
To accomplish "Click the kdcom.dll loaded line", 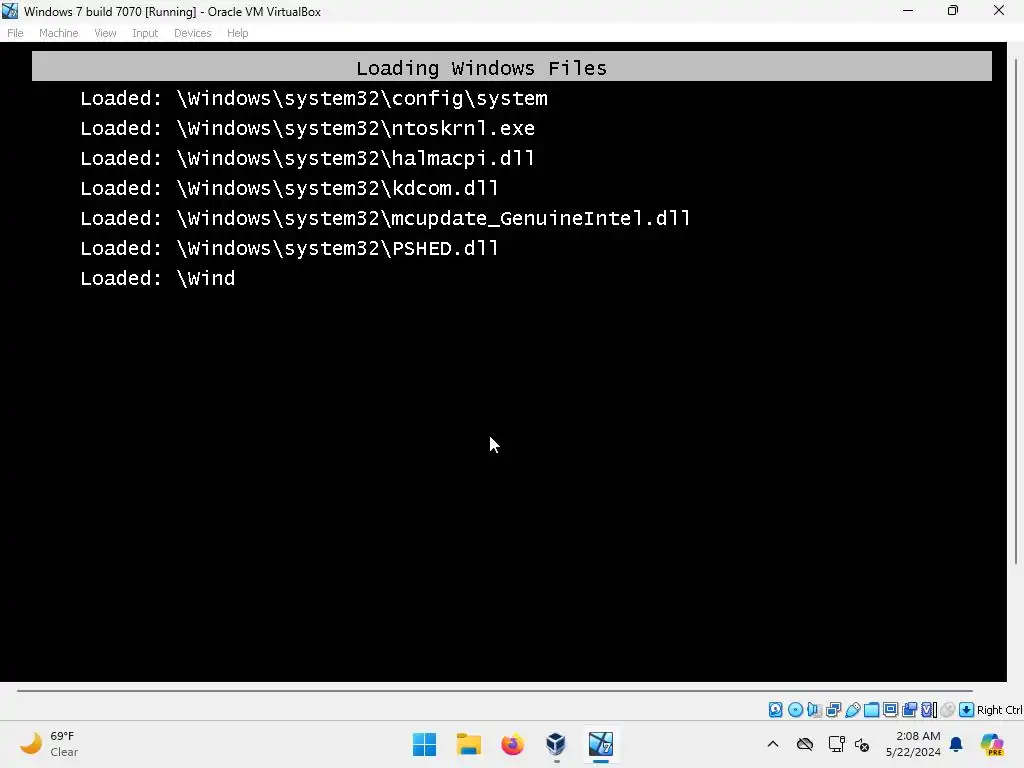I will [x=289, y=188].
